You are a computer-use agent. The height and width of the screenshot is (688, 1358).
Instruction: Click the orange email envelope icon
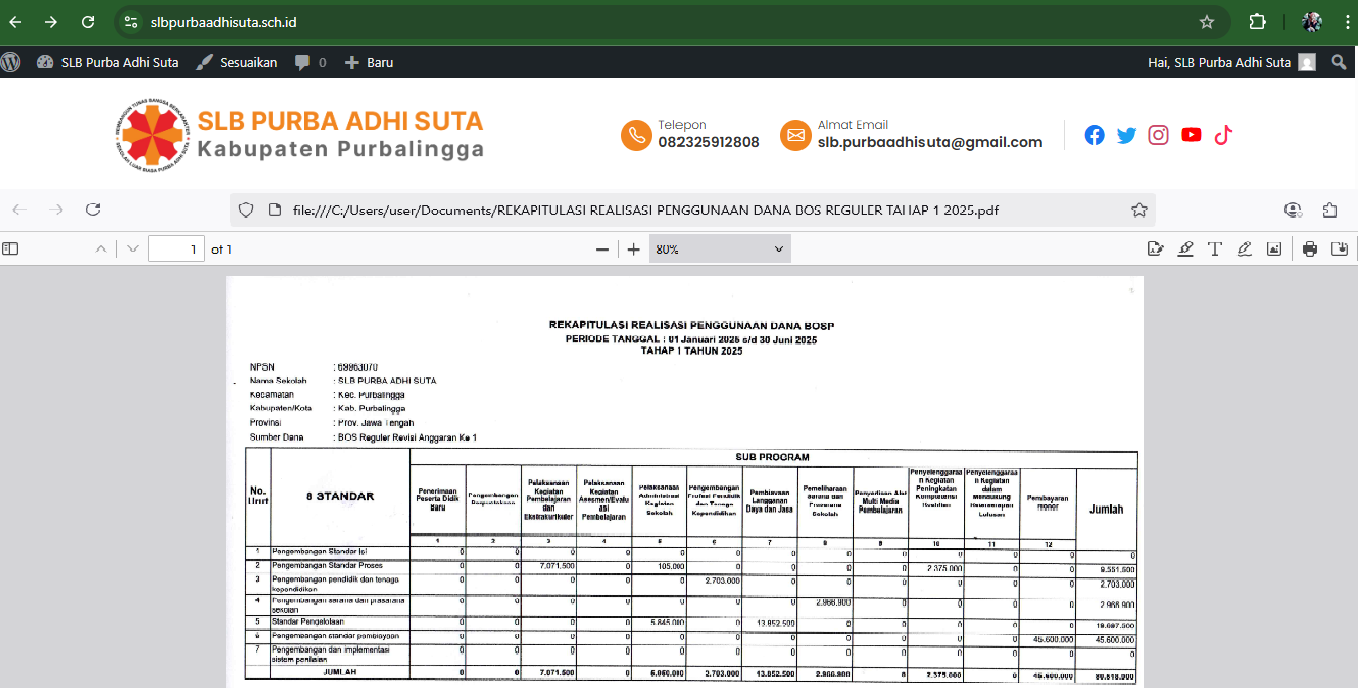point(796,135)
